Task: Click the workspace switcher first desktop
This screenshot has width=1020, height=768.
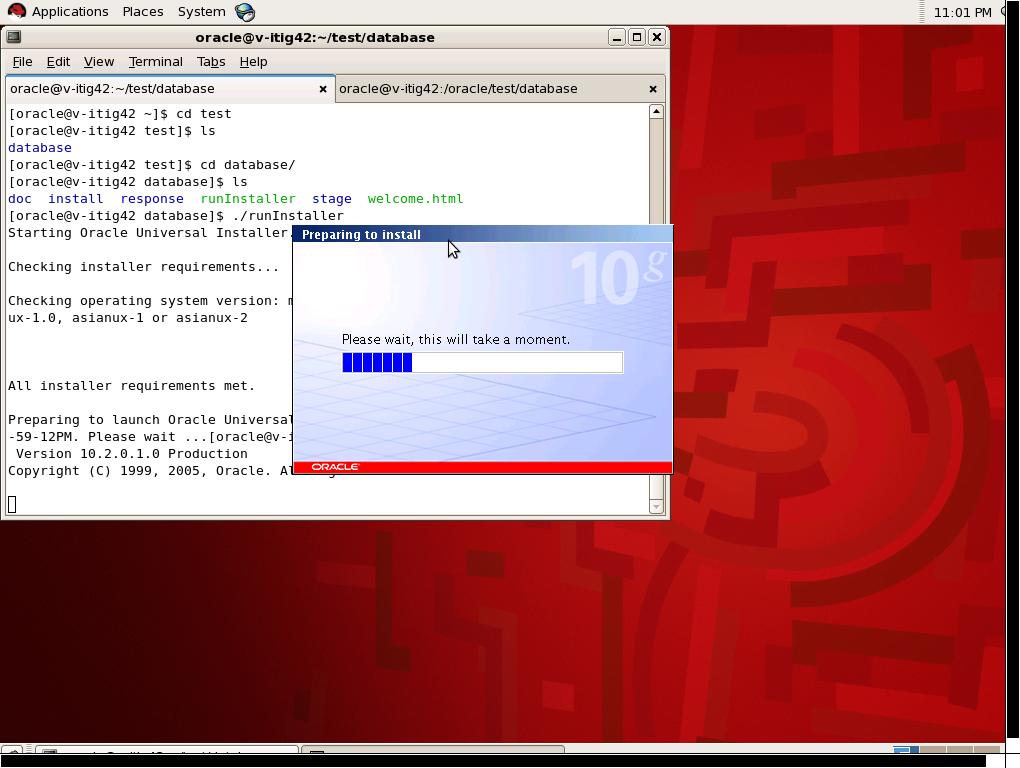Action: tap(906, 750)
